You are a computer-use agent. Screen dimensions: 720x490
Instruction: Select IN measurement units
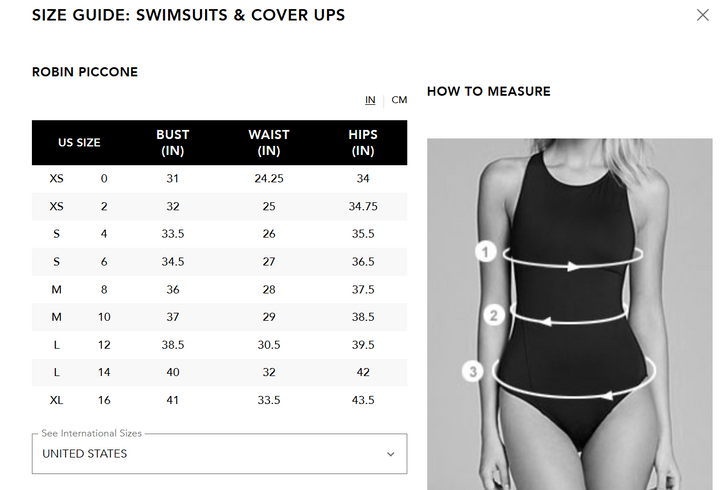coord(370,100)
